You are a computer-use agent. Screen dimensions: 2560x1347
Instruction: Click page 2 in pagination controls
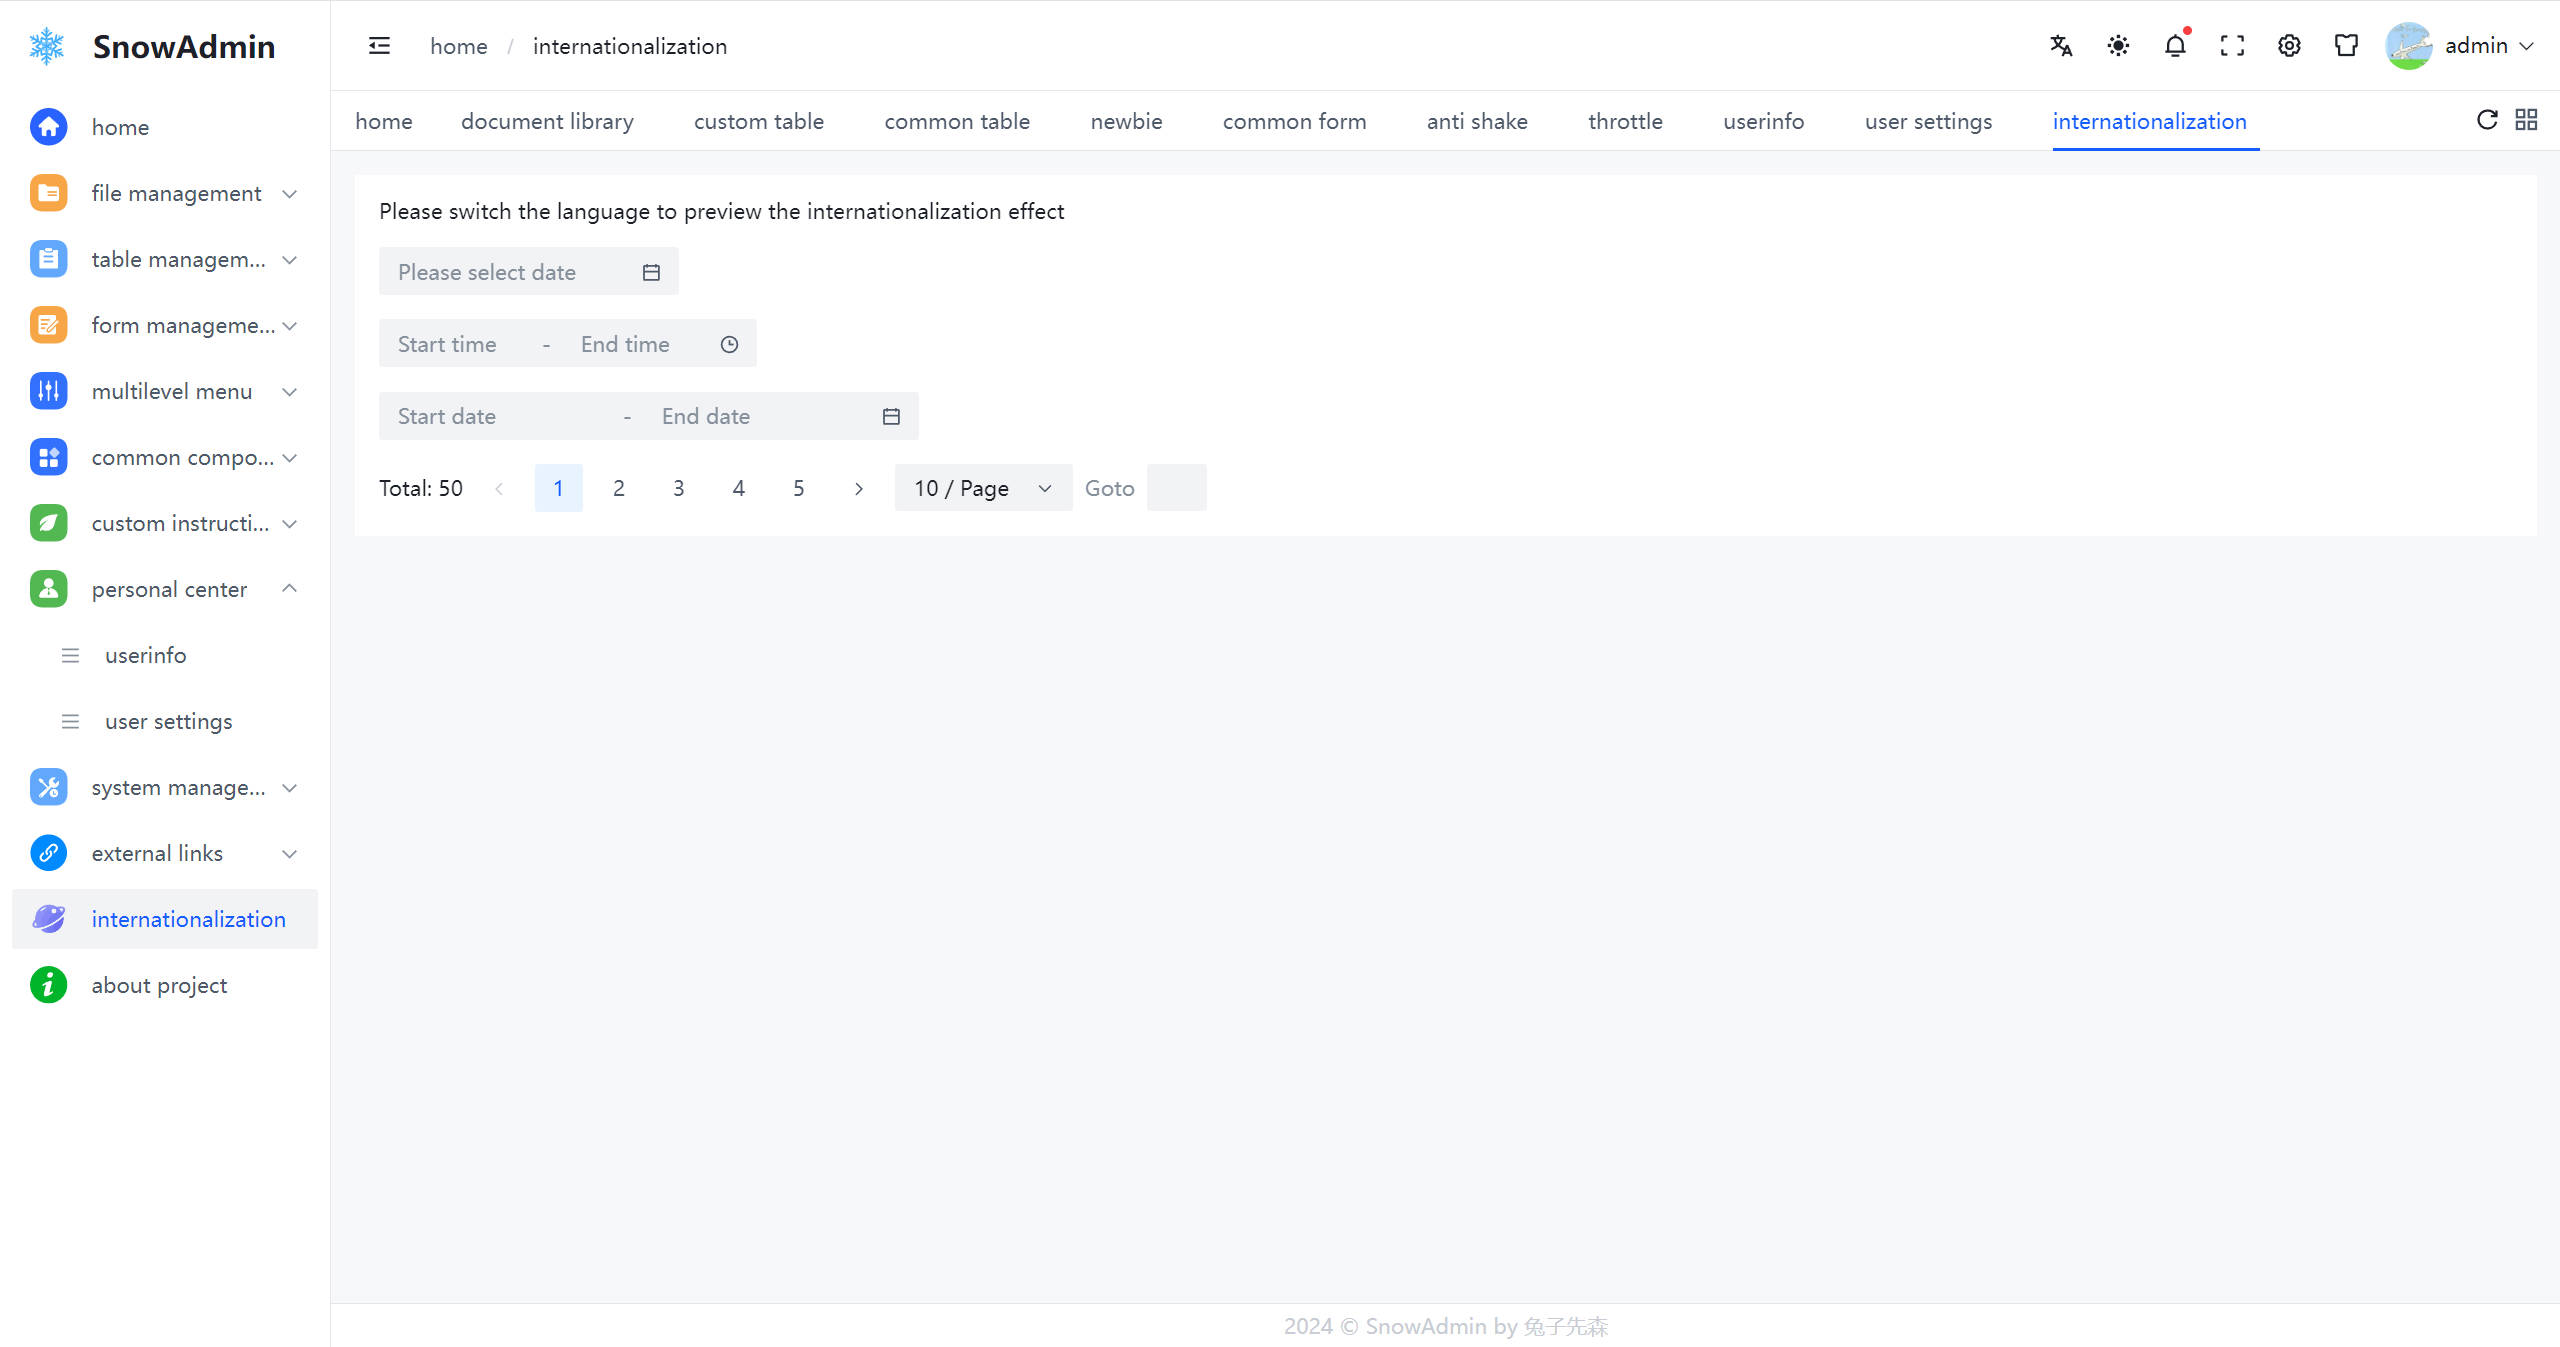coord(618,489)
